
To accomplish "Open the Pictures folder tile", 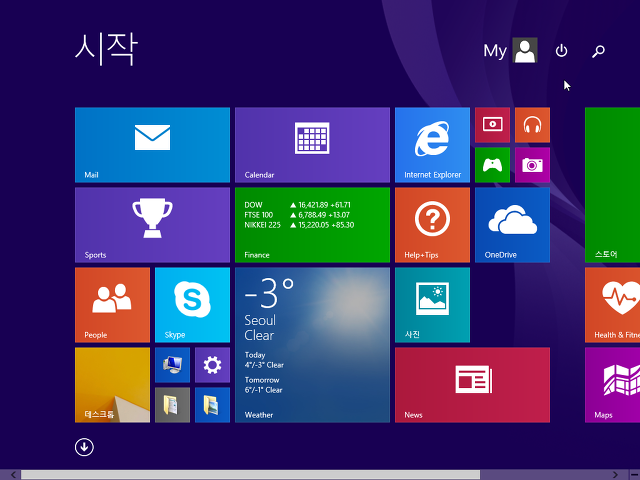I will click(x=212, y=405).
